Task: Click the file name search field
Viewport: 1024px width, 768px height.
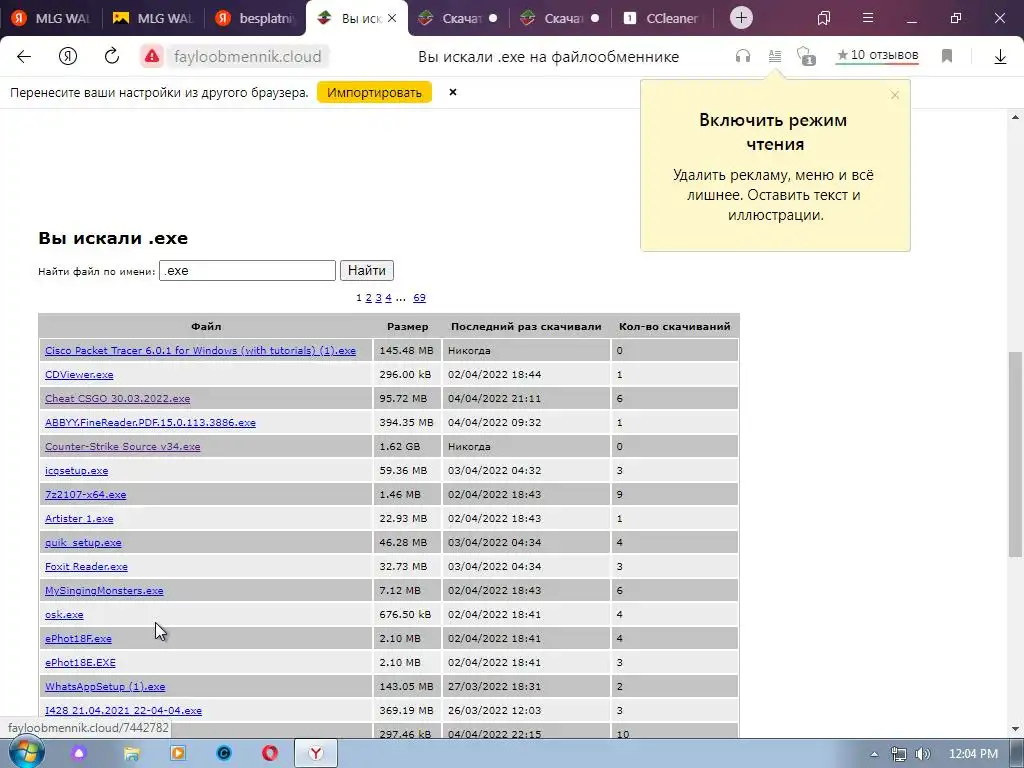Action: point(248,270)
